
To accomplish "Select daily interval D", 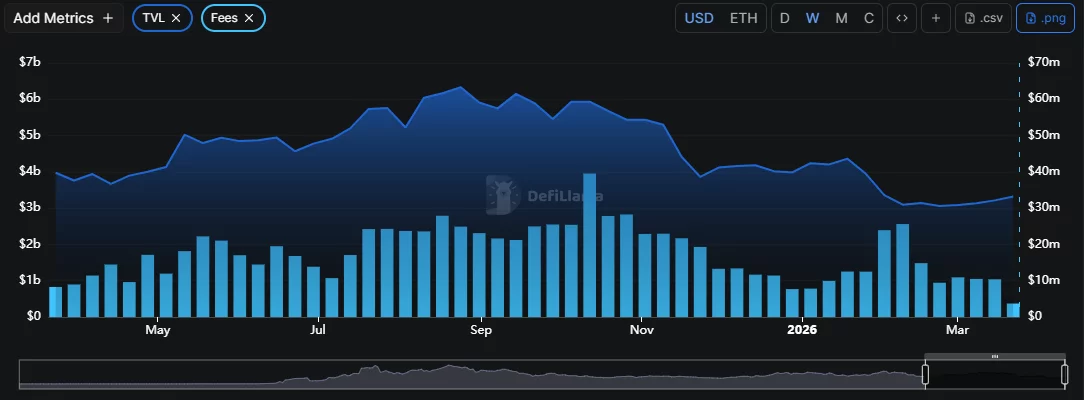I will [x=784, y=18].
